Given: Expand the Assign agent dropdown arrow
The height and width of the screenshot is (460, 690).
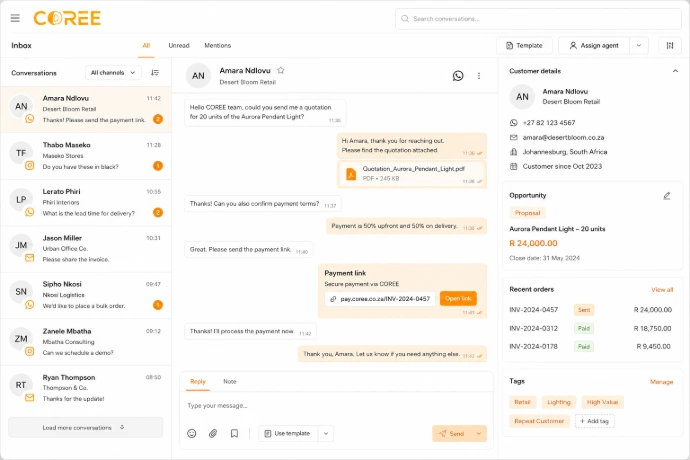Looking at the screenshot, I should pyautogui.click(x=639, y=45).
